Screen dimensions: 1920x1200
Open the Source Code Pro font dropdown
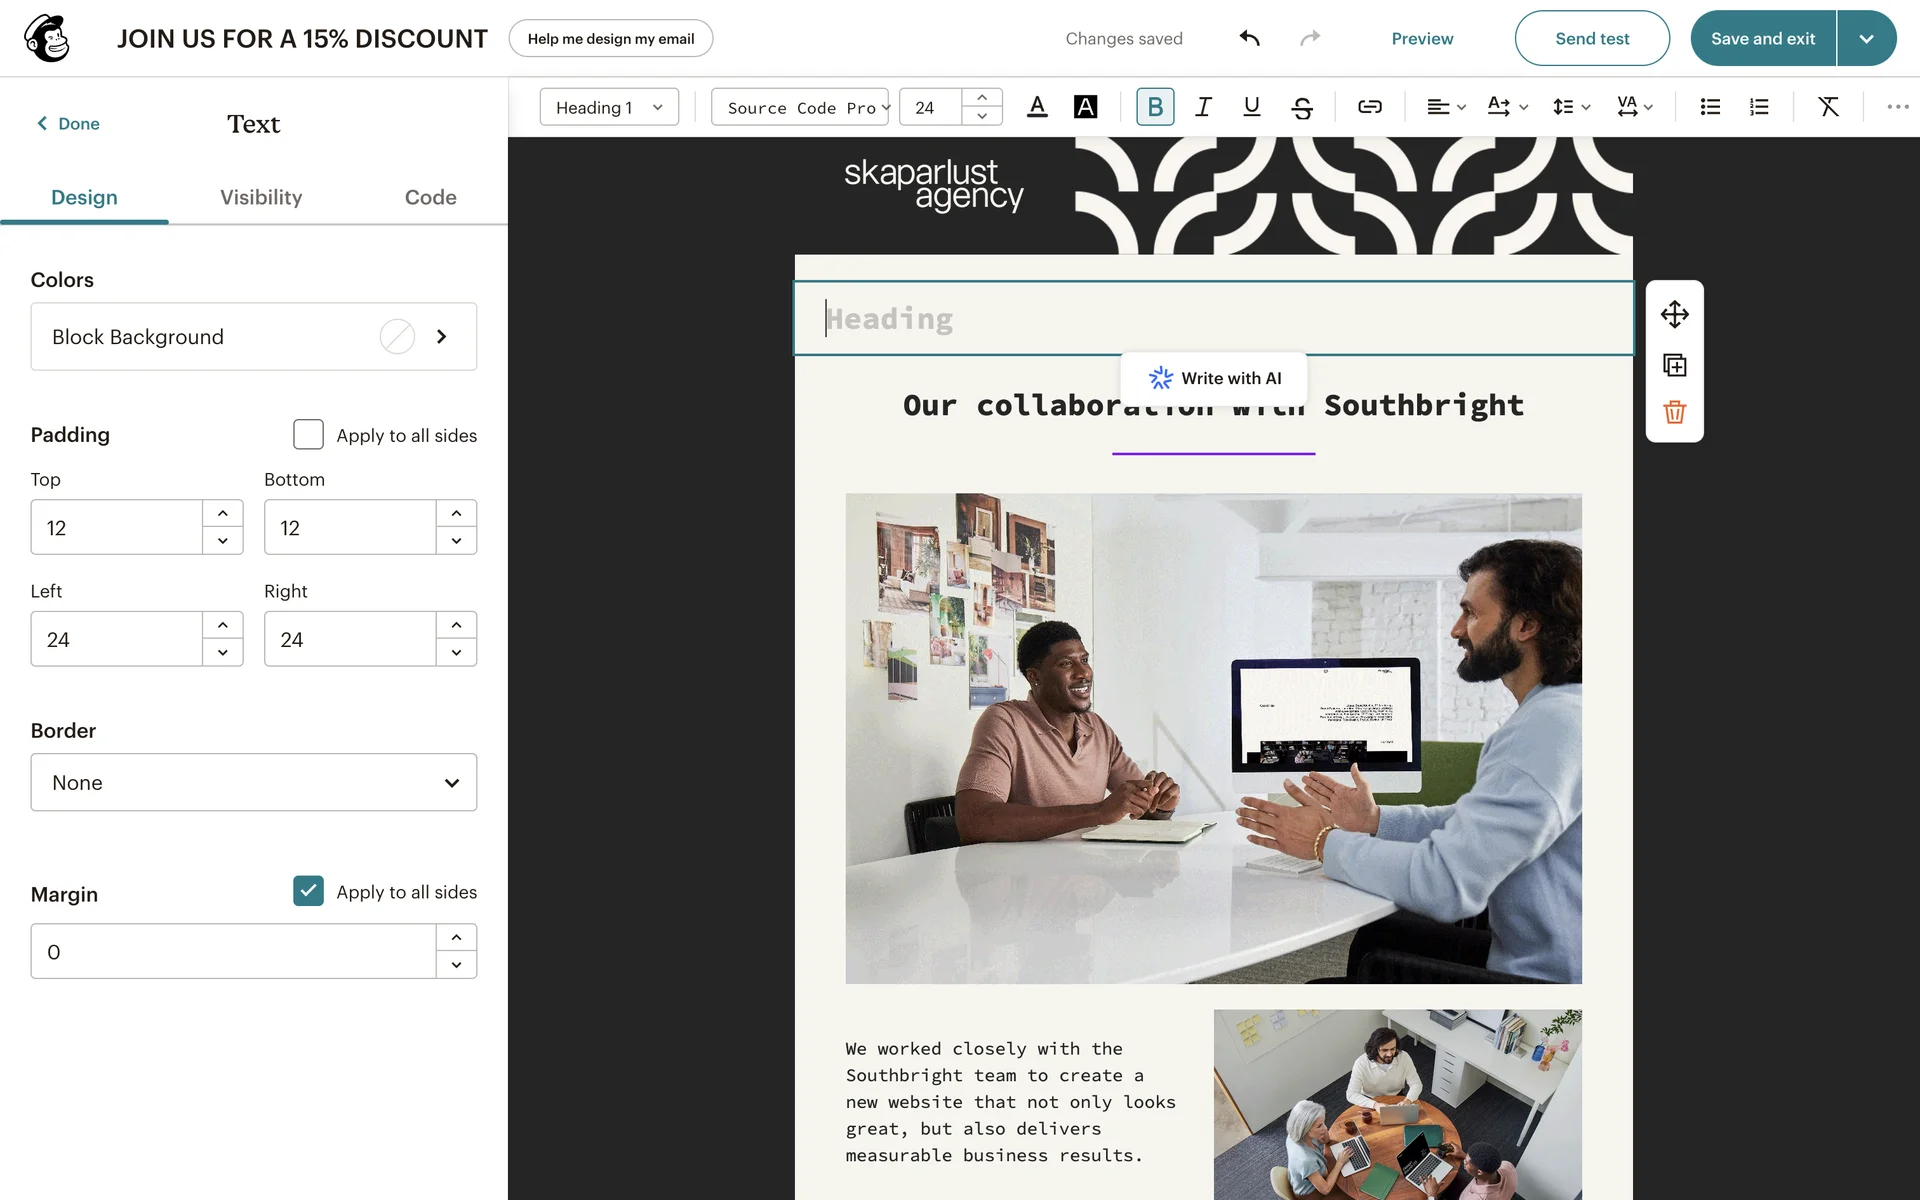pyautogui.click(x=802, y=107)
